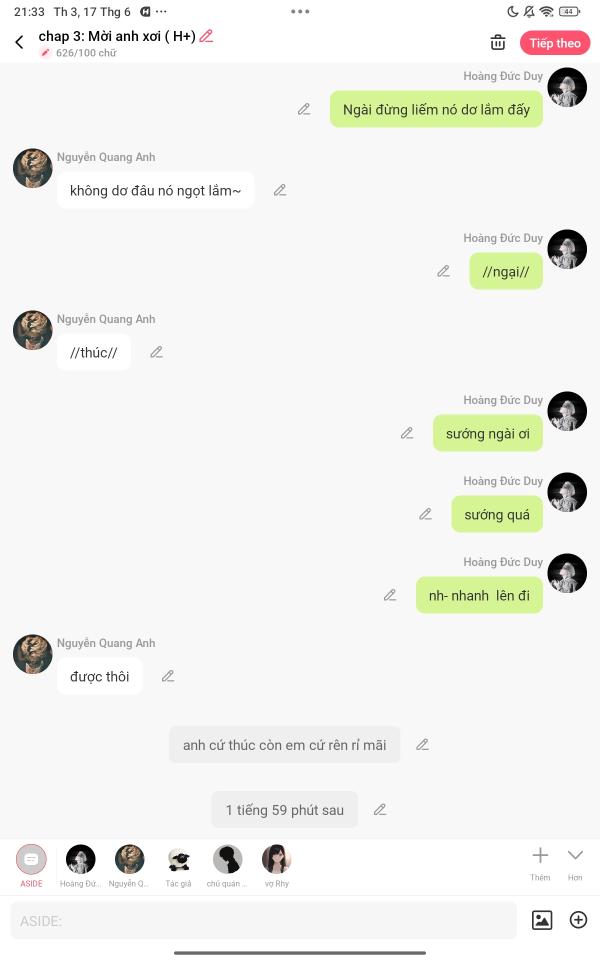The height and width of the screenshot is (960, 600).
Task: Click the Tiếp theo button
Action: tap(555, 43)
